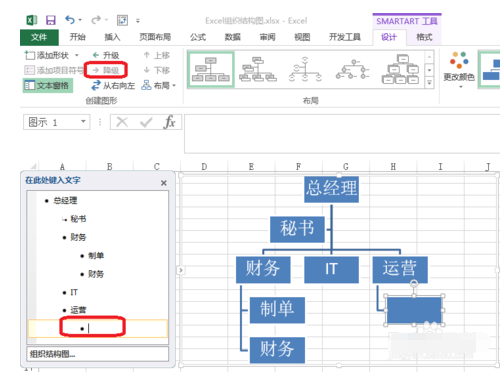
Task: Open the 文件 tab
Action: click(39, 37)
